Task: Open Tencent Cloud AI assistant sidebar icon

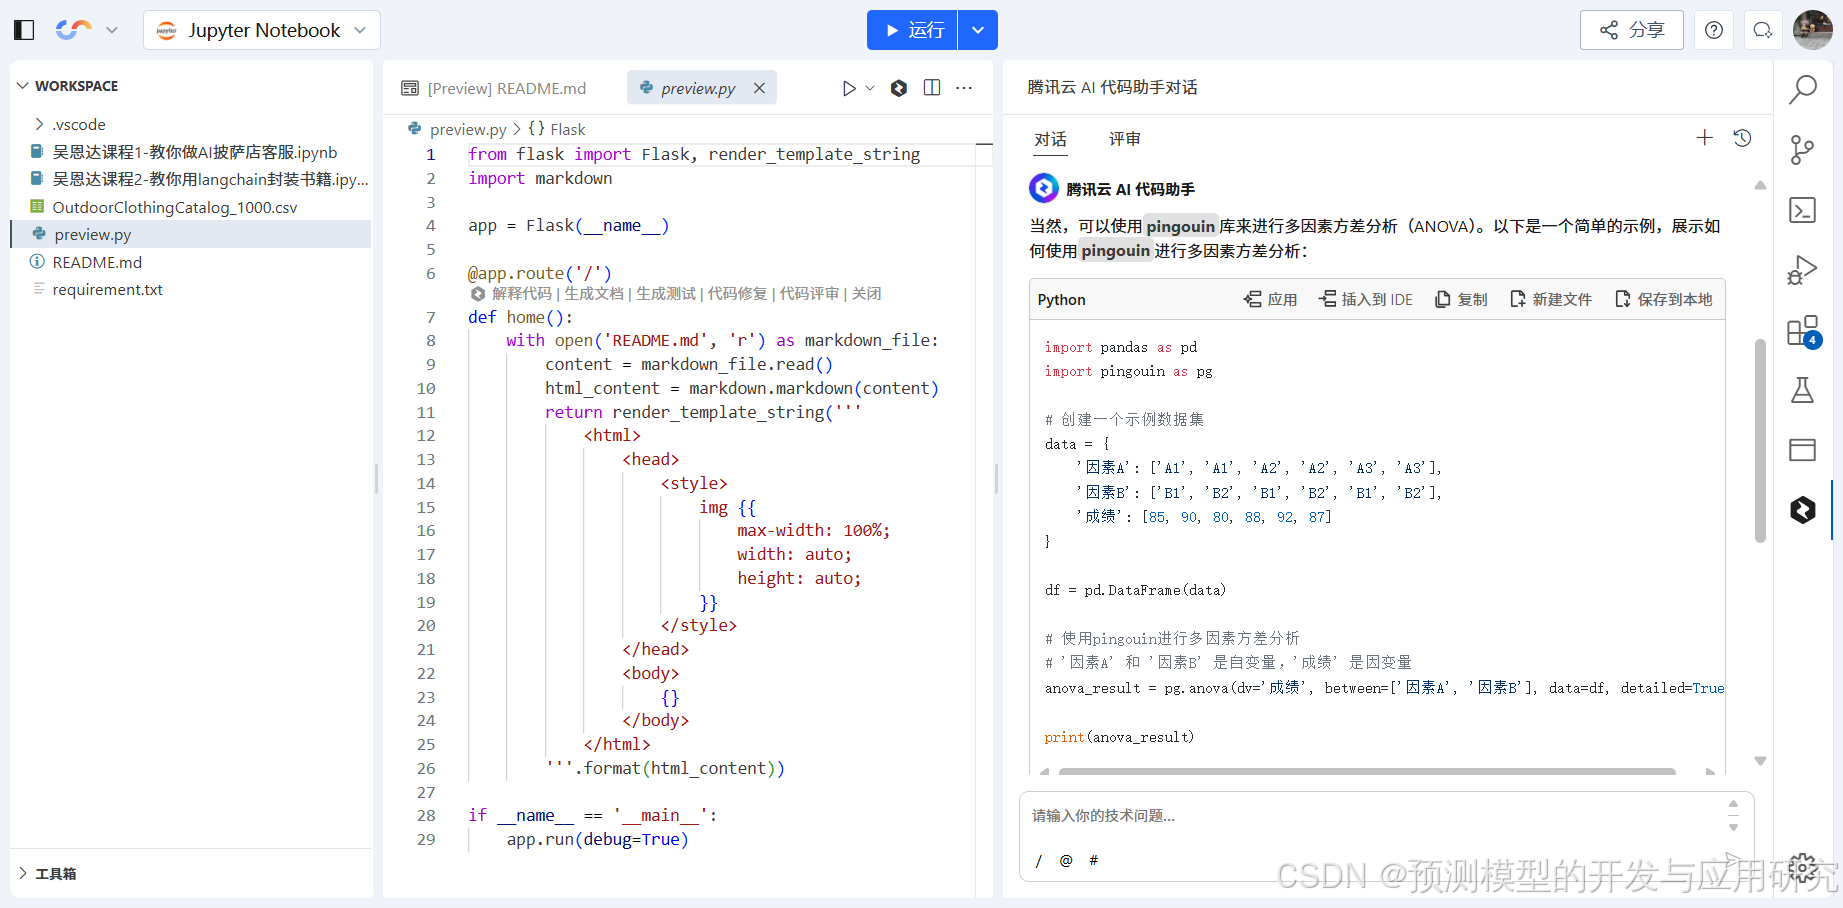Action: coord(1802,510)
